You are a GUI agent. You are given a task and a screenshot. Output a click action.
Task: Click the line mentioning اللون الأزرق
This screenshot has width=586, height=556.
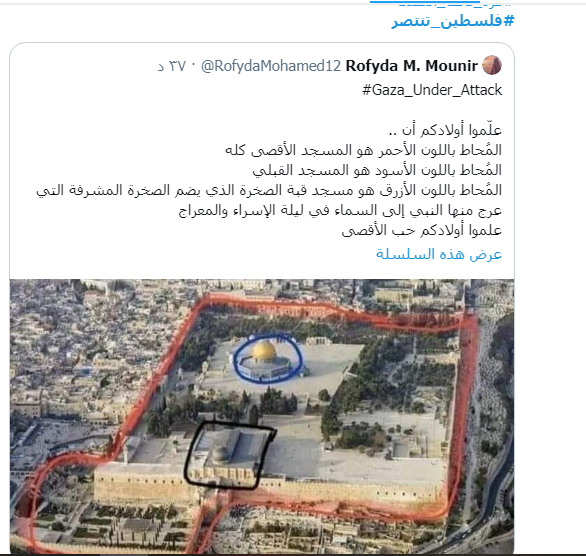[x=269, y=191]
